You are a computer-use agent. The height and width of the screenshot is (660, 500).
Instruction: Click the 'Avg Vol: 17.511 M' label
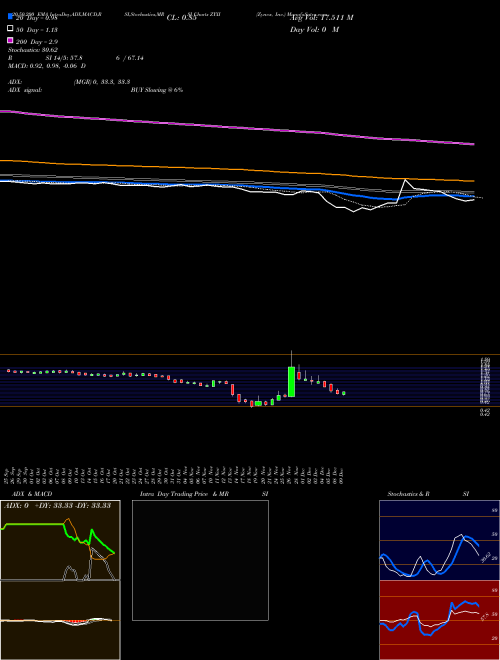[x=321, y=18]
